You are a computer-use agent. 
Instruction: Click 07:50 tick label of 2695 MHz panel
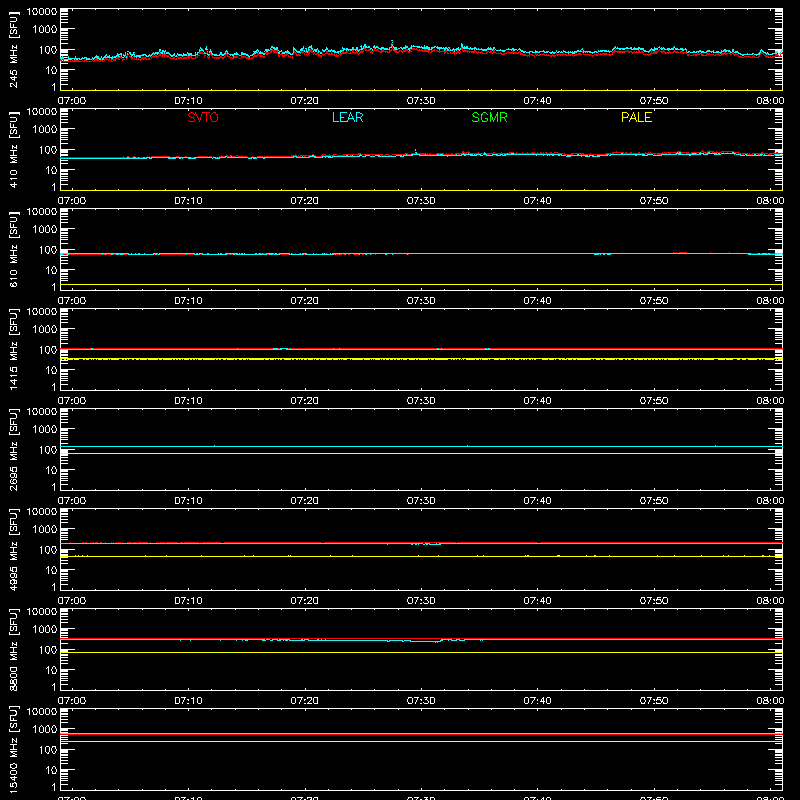(654, 501)
